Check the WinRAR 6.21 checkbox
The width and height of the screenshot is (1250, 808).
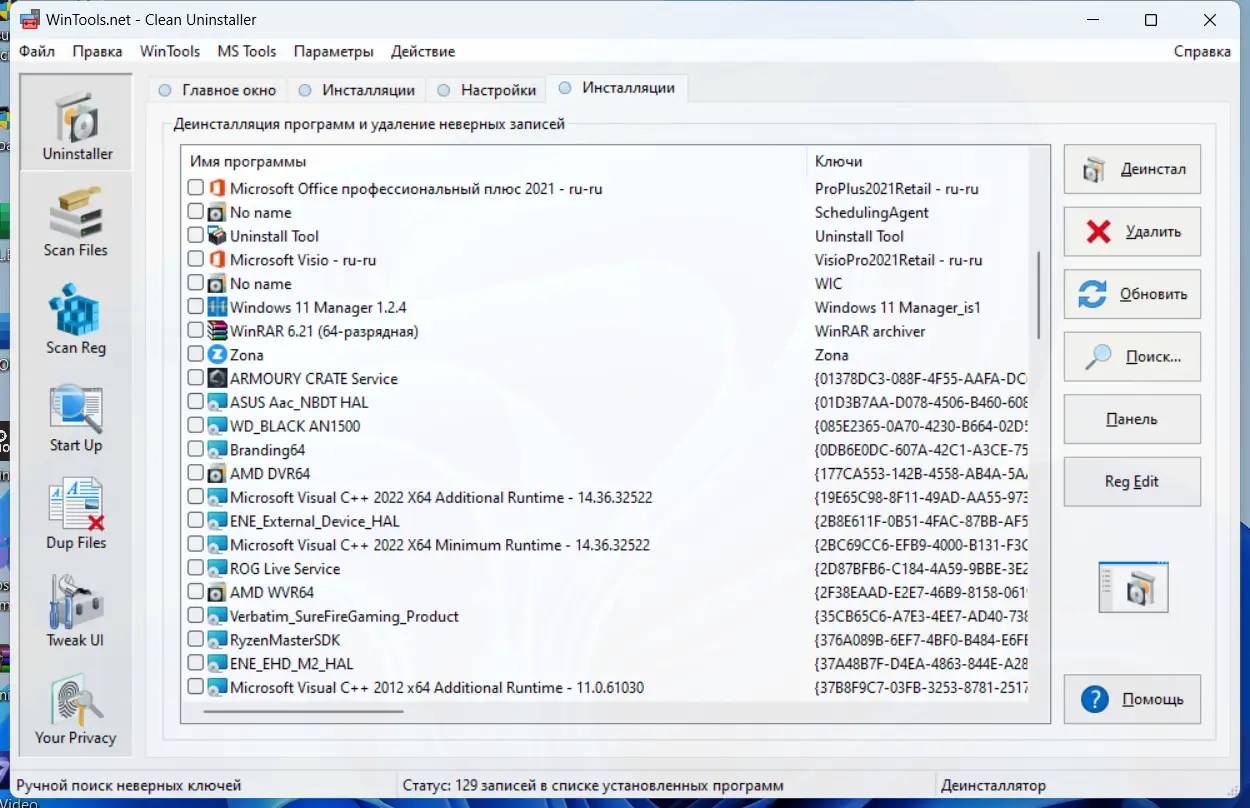pyautogui.click(x=196, y=331)
